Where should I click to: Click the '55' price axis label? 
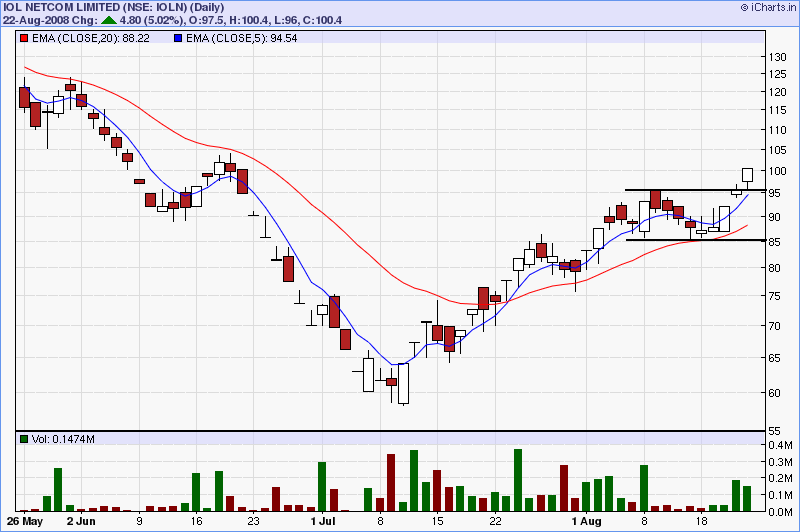coord(774,431)
